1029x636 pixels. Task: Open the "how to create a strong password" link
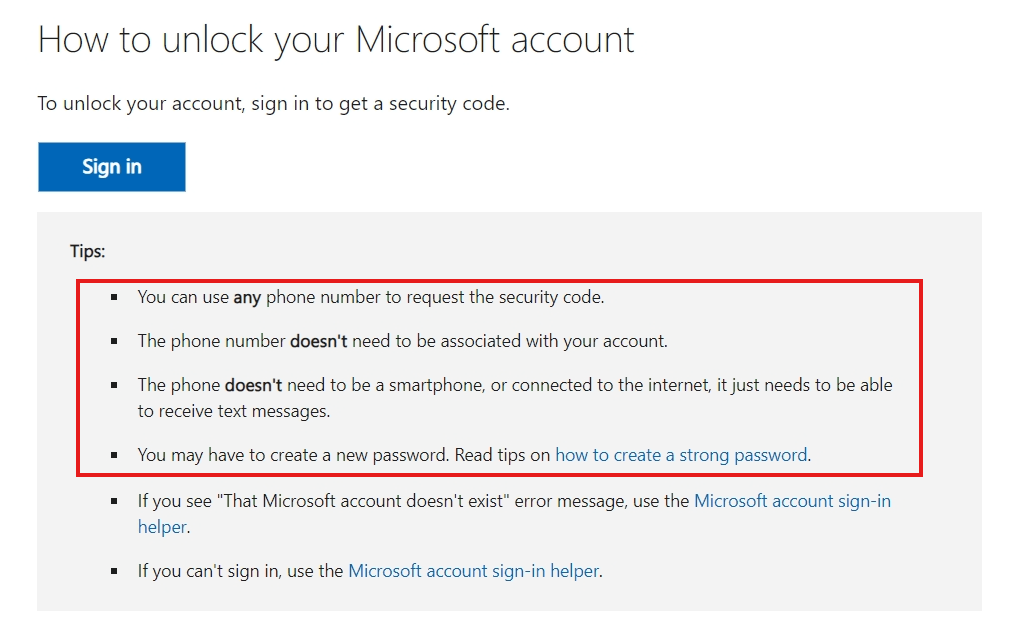pos(682,455)
